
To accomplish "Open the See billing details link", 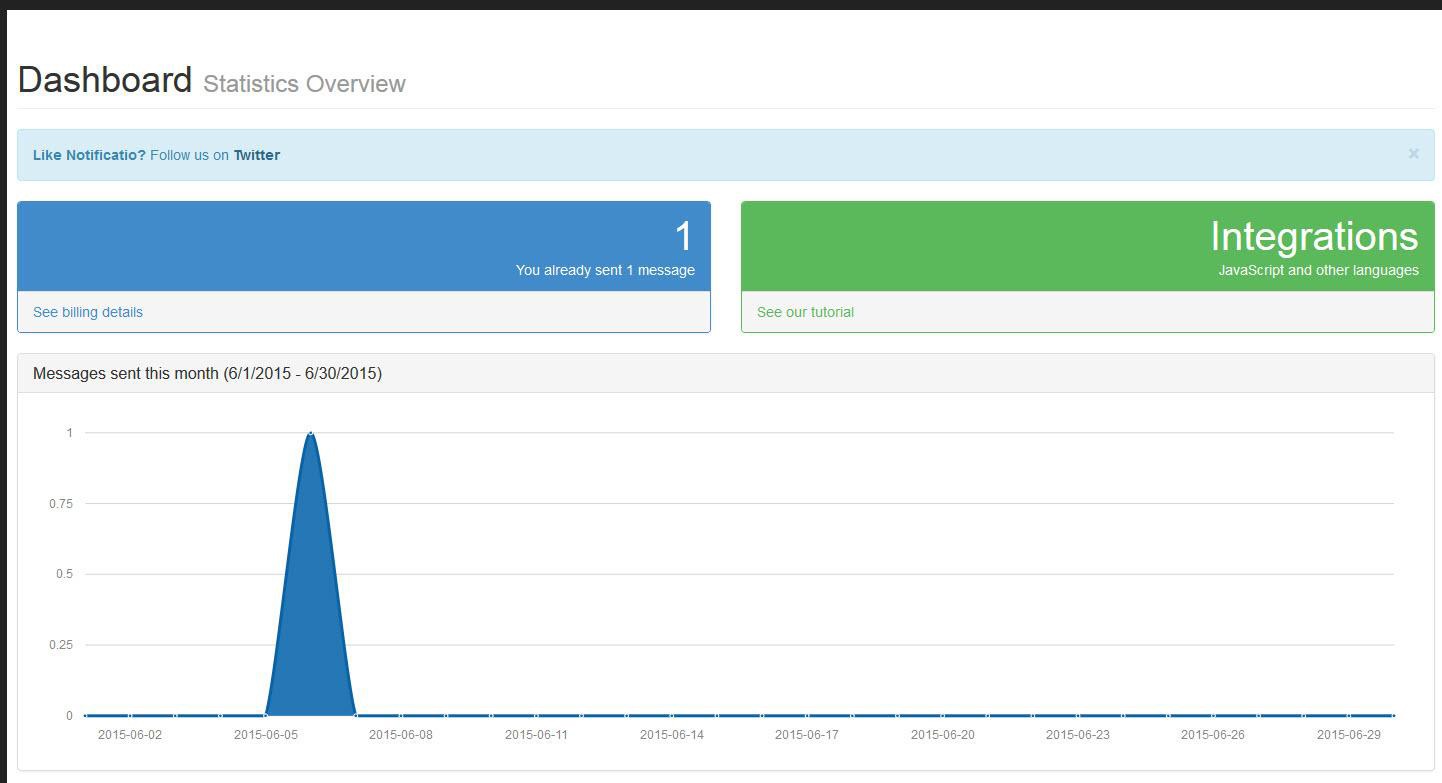I will [88, 312].
